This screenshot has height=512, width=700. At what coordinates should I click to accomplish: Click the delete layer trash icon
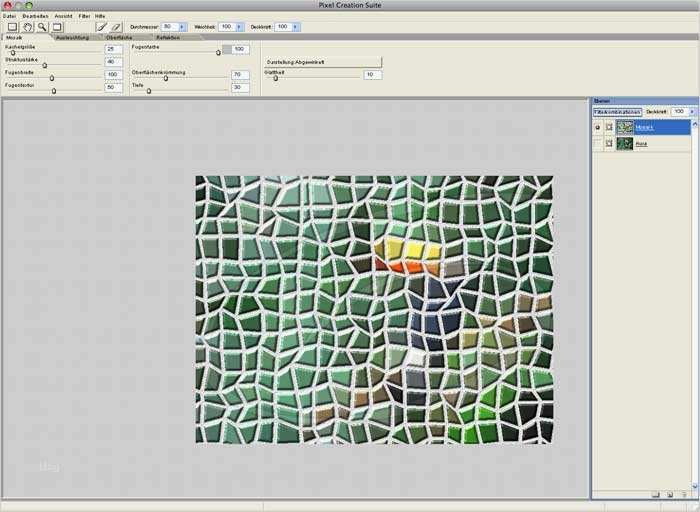click(684, 494)
